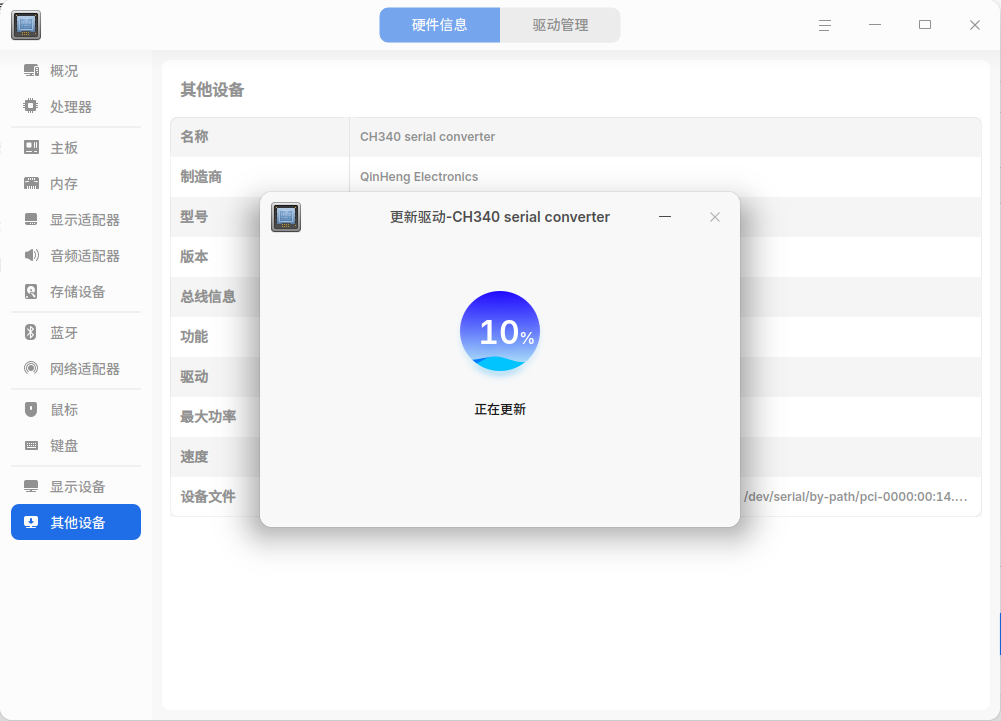Maximize the device manager window
1001x721 pixels.
[925, 25]
